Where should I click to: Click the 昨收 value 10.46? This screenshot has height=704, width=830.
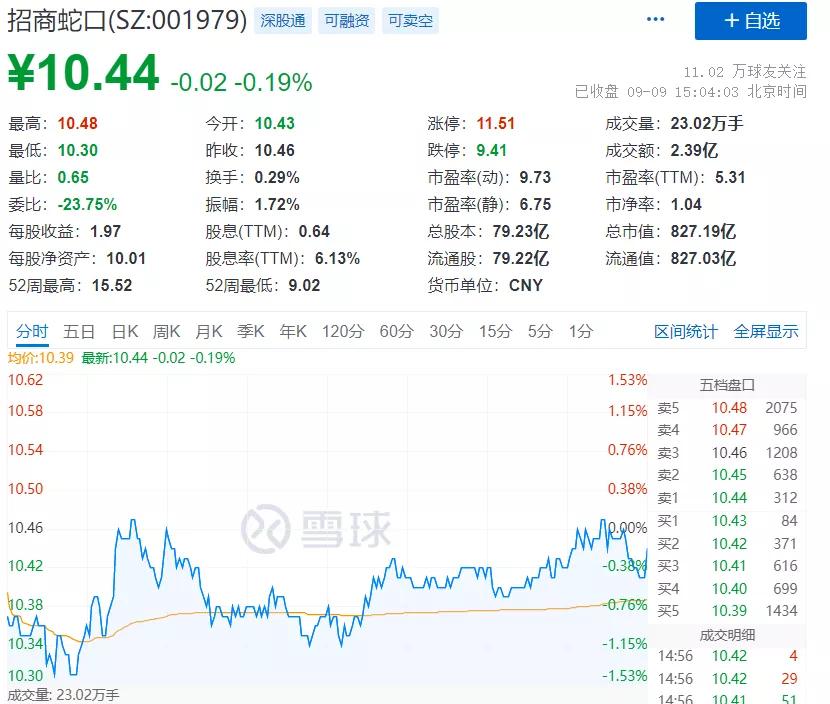(x=275, y=150)
